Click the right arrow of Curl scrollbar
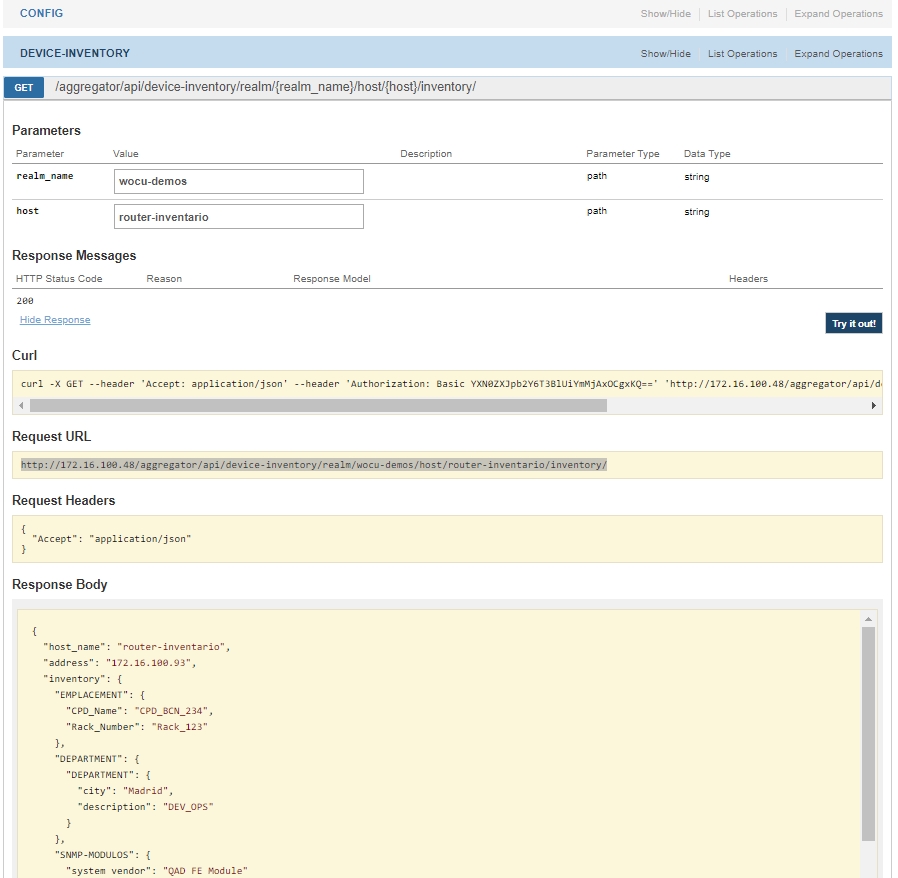The image size is (898, 878). coord(873,405)
